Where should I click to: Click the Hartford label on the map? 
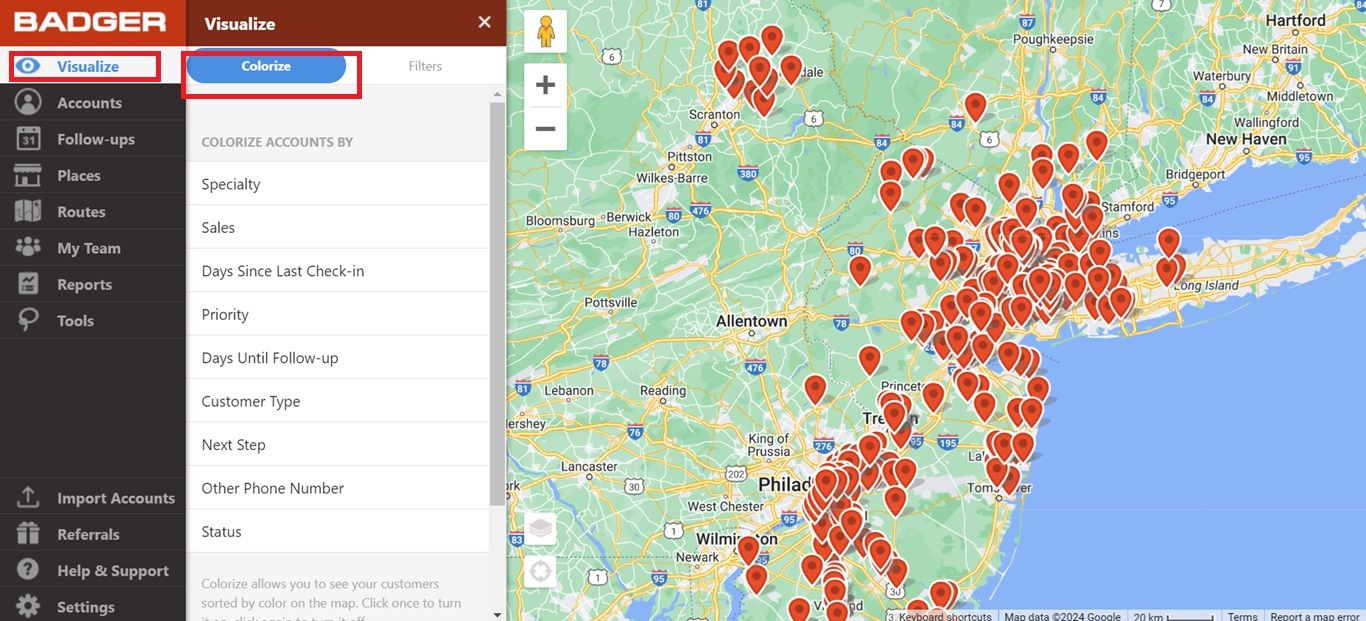1296,20
